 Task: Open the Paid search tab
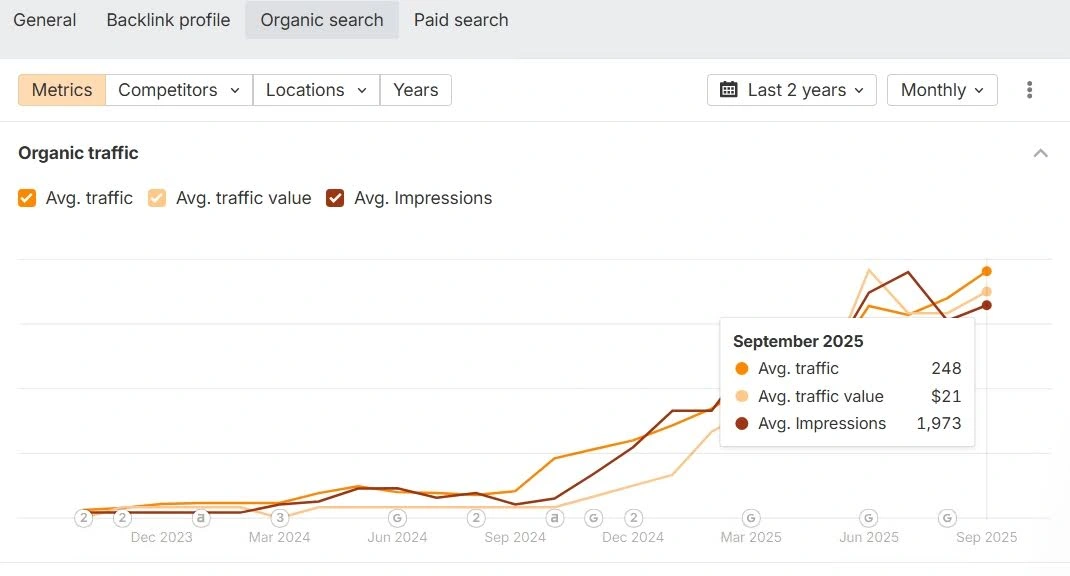pos(461,20)
